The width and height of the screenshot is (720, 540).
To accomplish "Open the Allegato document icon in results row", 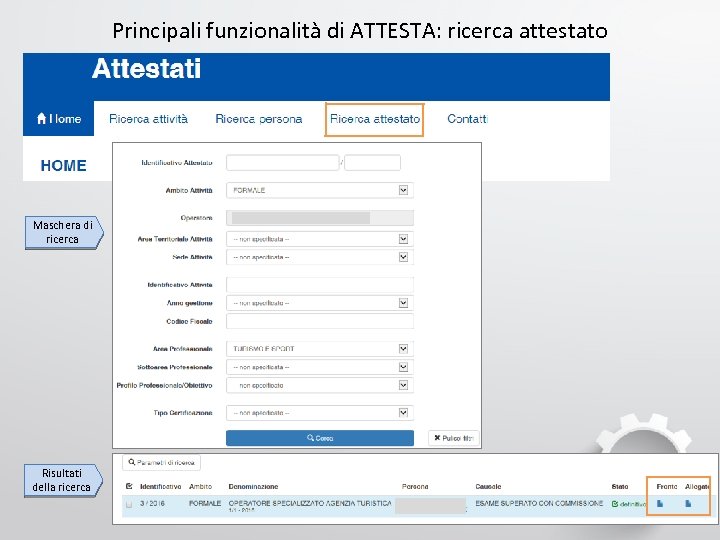I will 688,504.
